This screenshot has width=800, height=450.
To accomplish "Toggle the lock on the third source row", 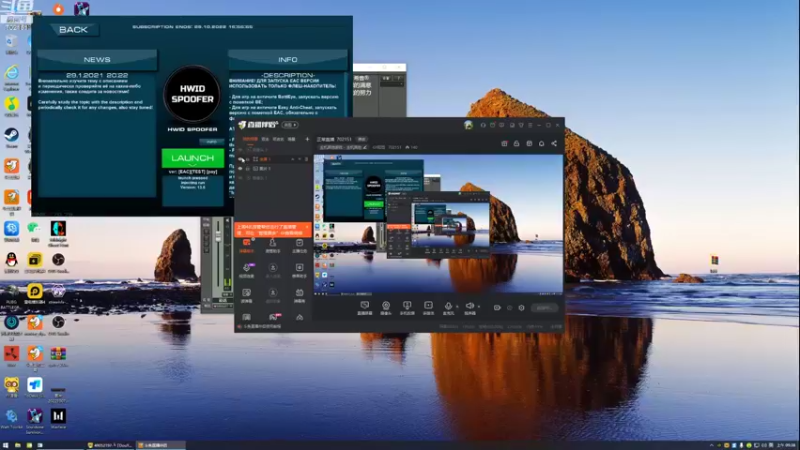I will [248, 169].
